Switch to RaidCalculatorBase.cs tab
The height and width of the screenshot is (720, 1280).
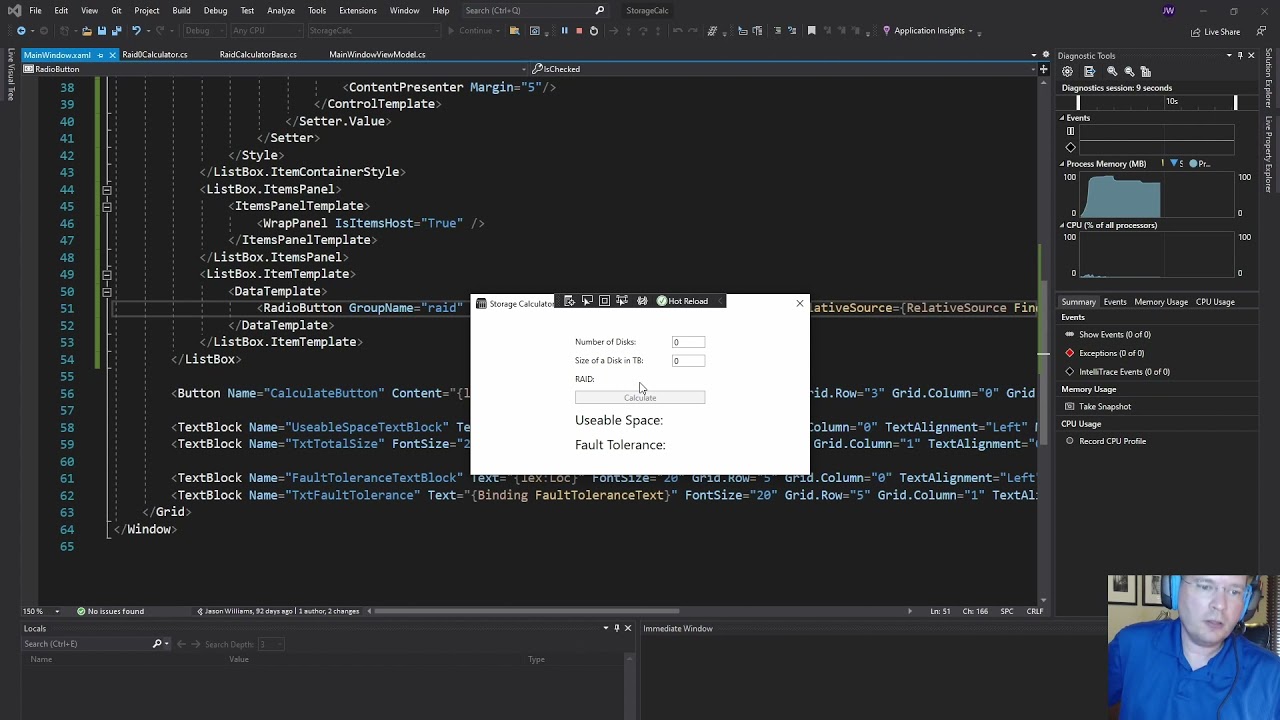pos(258,55)
